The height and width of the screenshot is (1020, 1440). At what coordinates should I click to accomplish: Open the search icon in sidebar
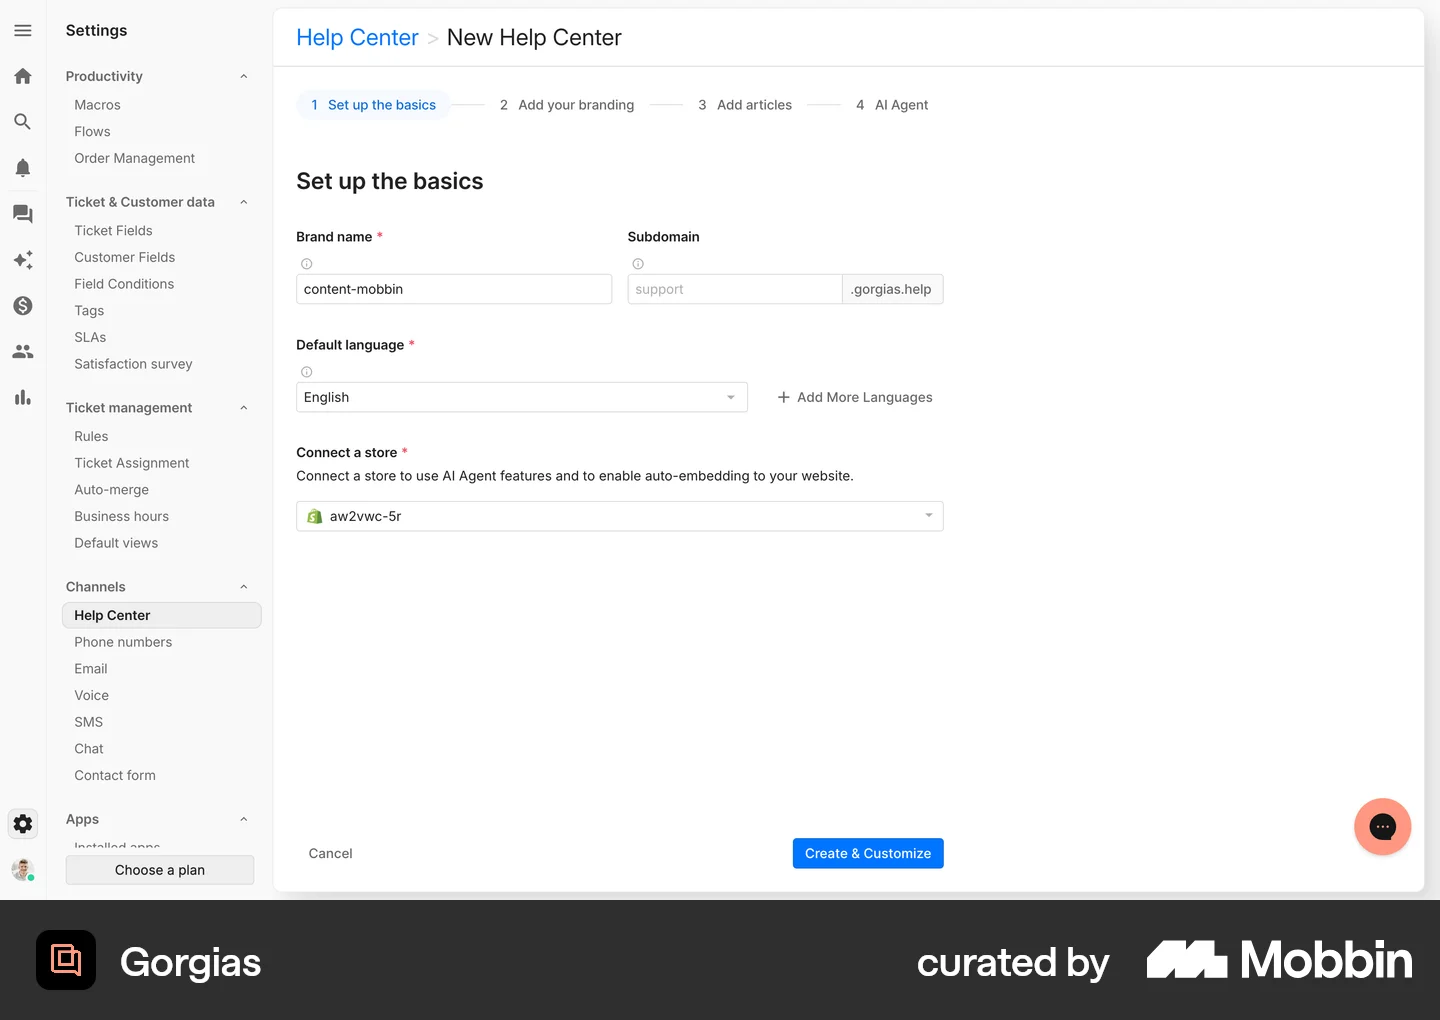[x=23, y=122]
